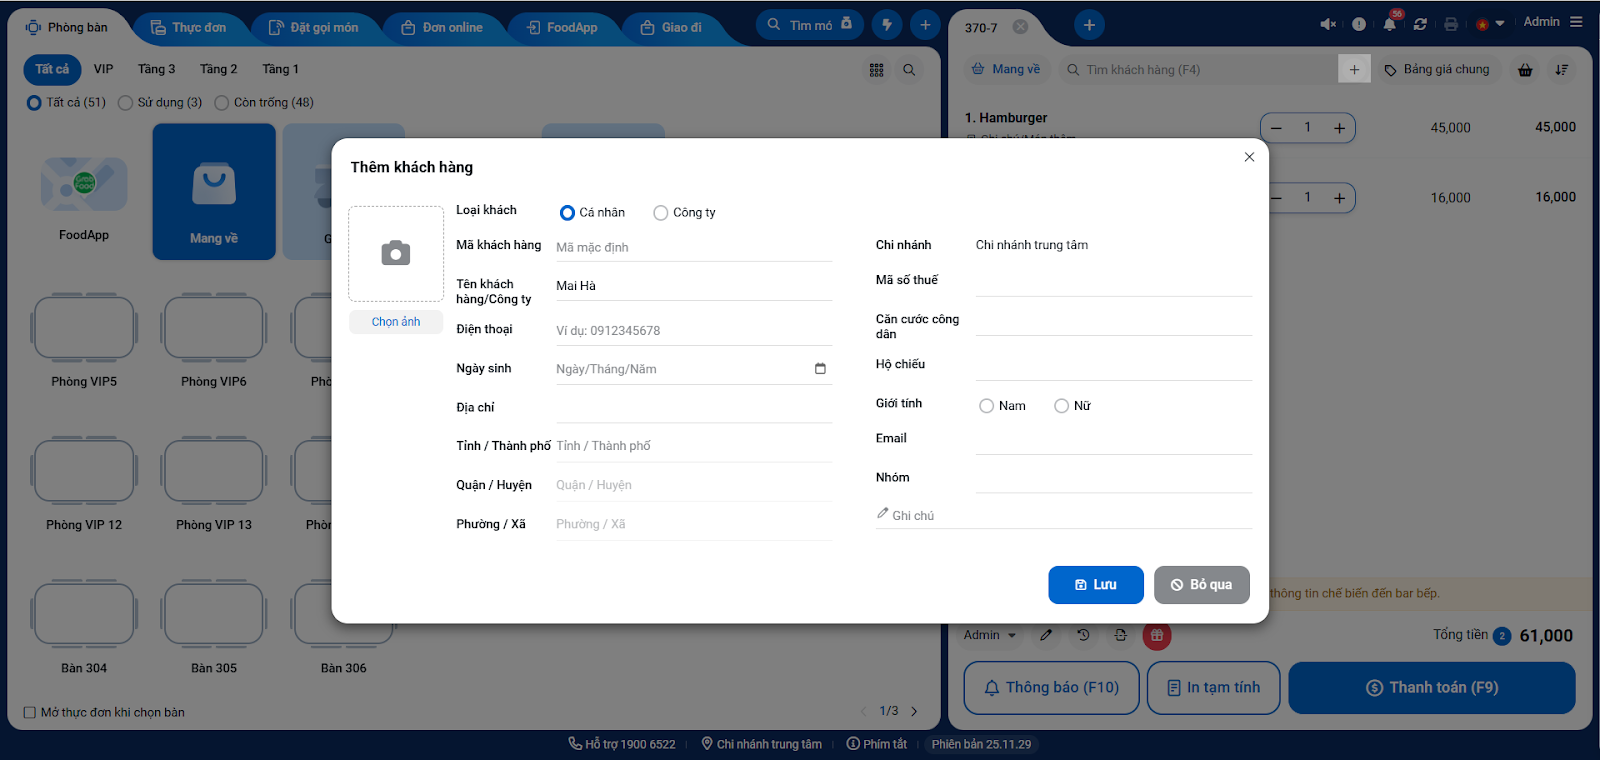
Task: Click the plus button to add customer
Action: pos(1354,69)
